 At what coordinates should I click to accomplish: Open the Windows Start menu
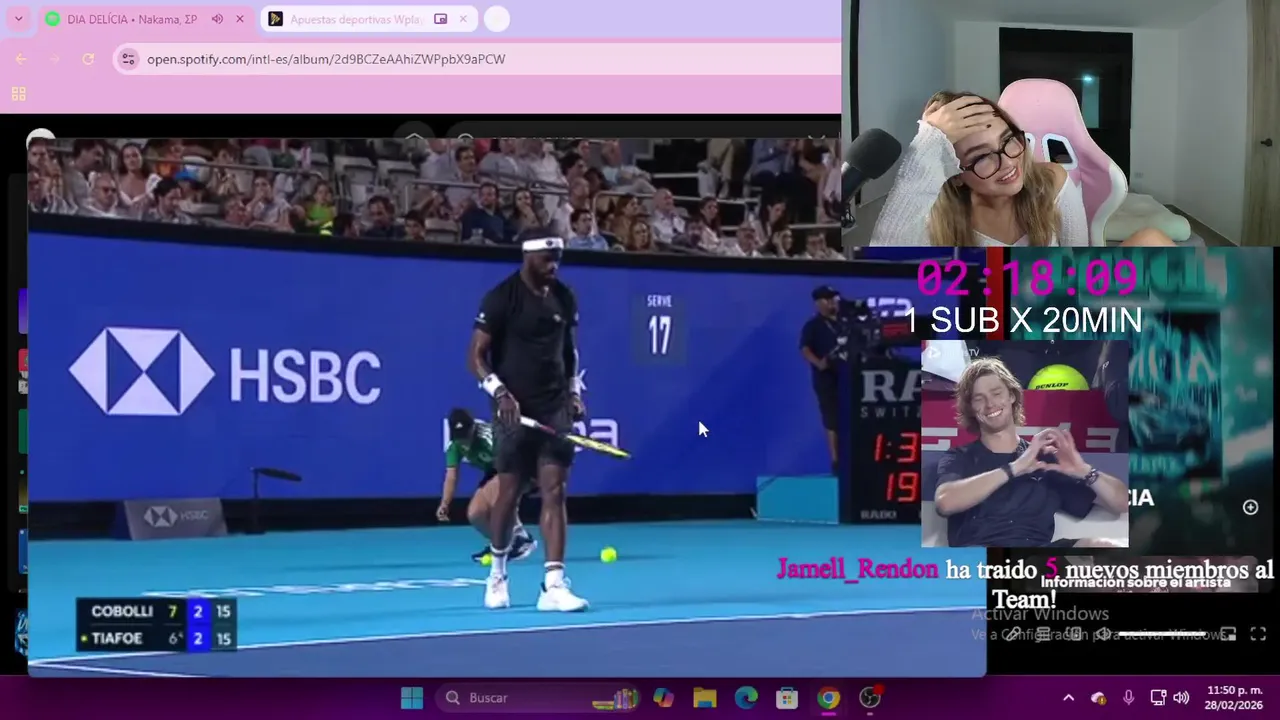tap(412, 698)
